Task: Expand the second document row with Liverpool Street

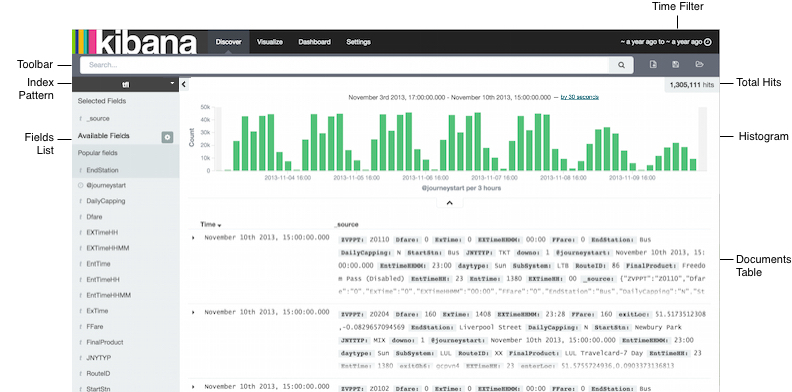Action: tap(193, 313)
